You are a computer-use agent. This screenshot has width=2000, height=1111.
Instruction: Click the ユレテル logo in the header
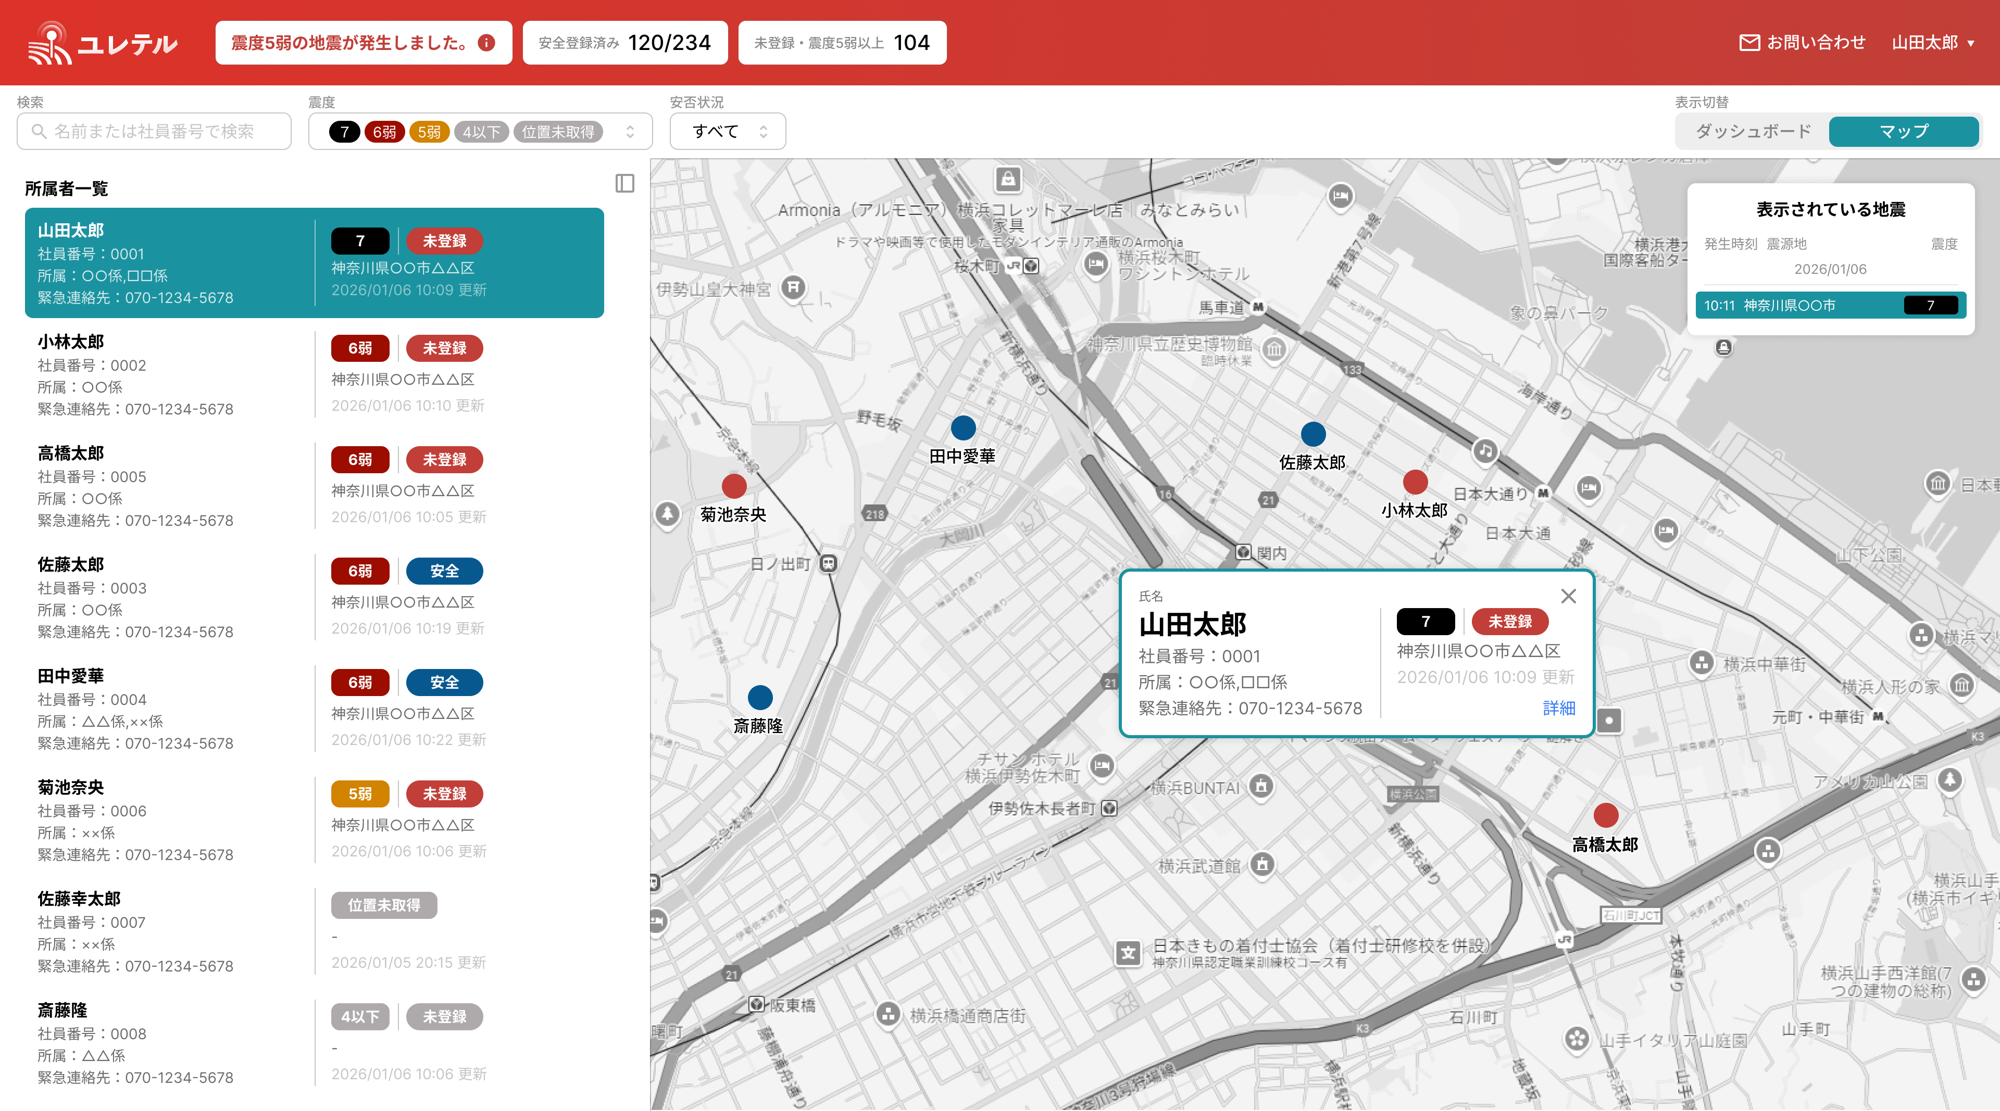click(x=103, y=43)
